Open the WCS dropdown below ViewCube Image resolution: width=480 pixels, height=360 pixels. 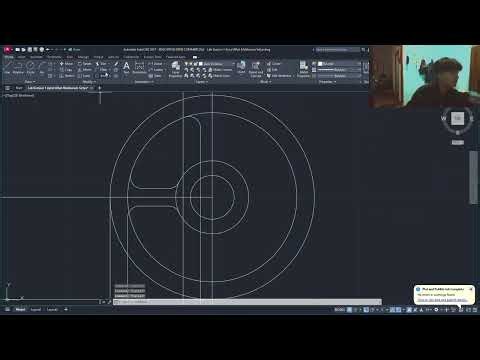pyautogui.click(x=458, y=142)
